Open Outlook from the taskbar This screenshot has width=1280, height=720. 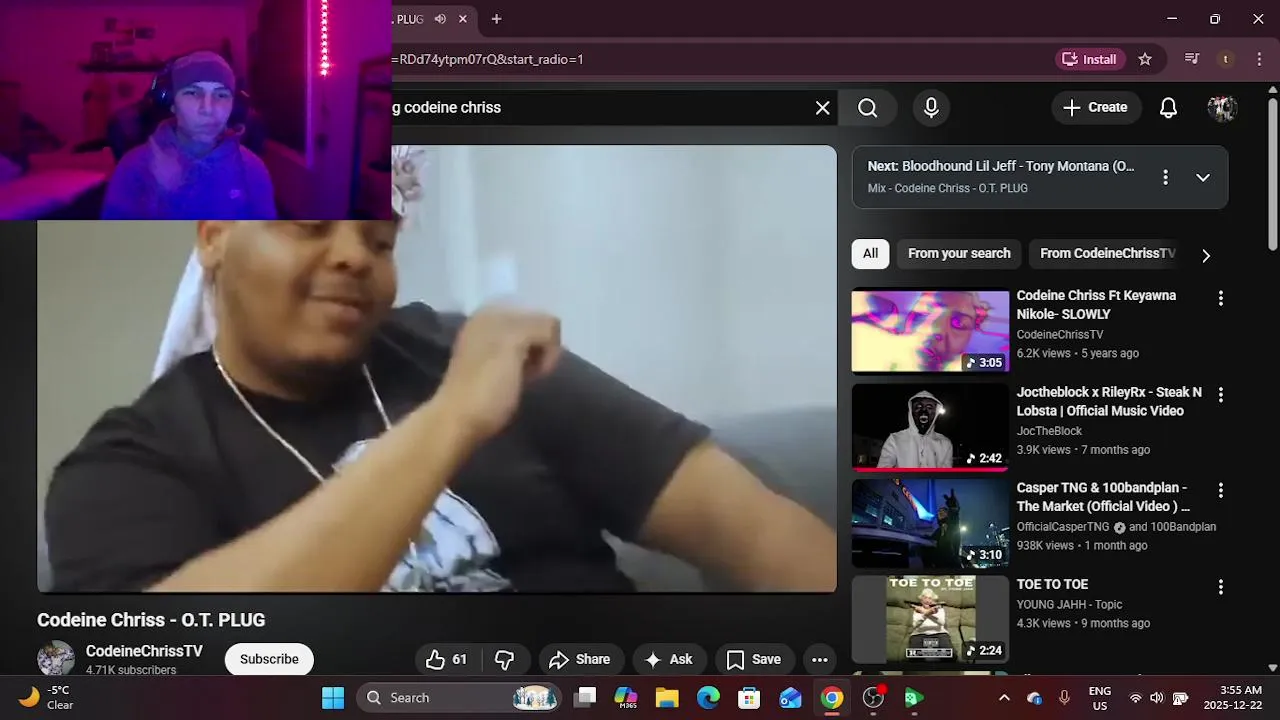tap(790, 697)
